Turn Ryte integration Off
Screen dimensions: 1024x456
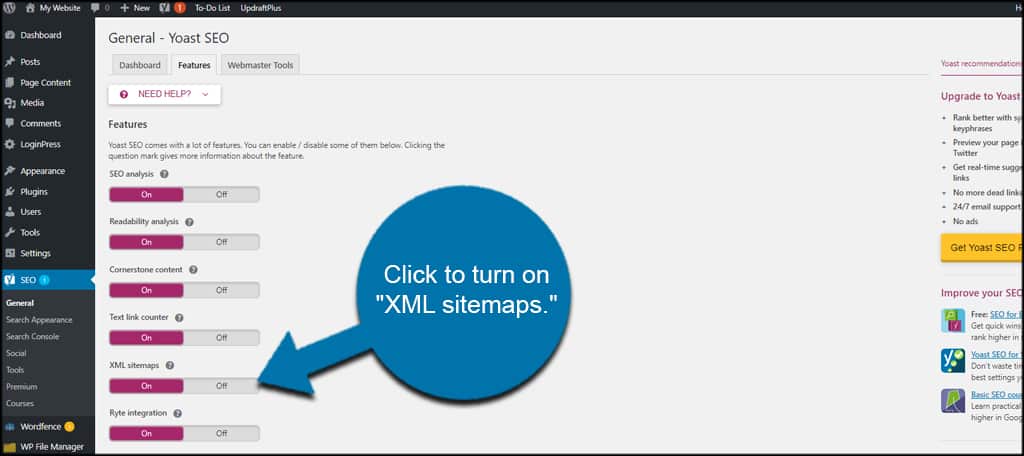pos(221,434)
